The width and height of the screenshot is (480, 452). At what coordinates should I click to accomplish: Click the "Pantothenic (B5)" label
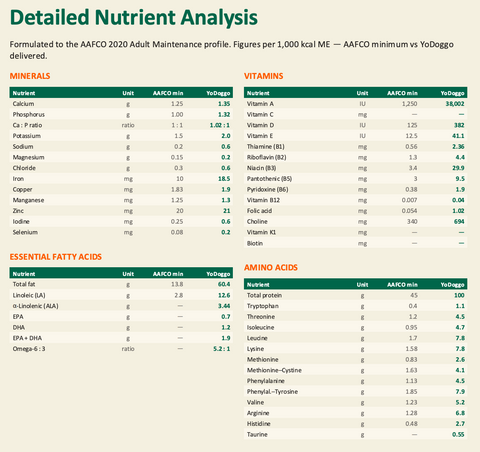coord(269,179)
